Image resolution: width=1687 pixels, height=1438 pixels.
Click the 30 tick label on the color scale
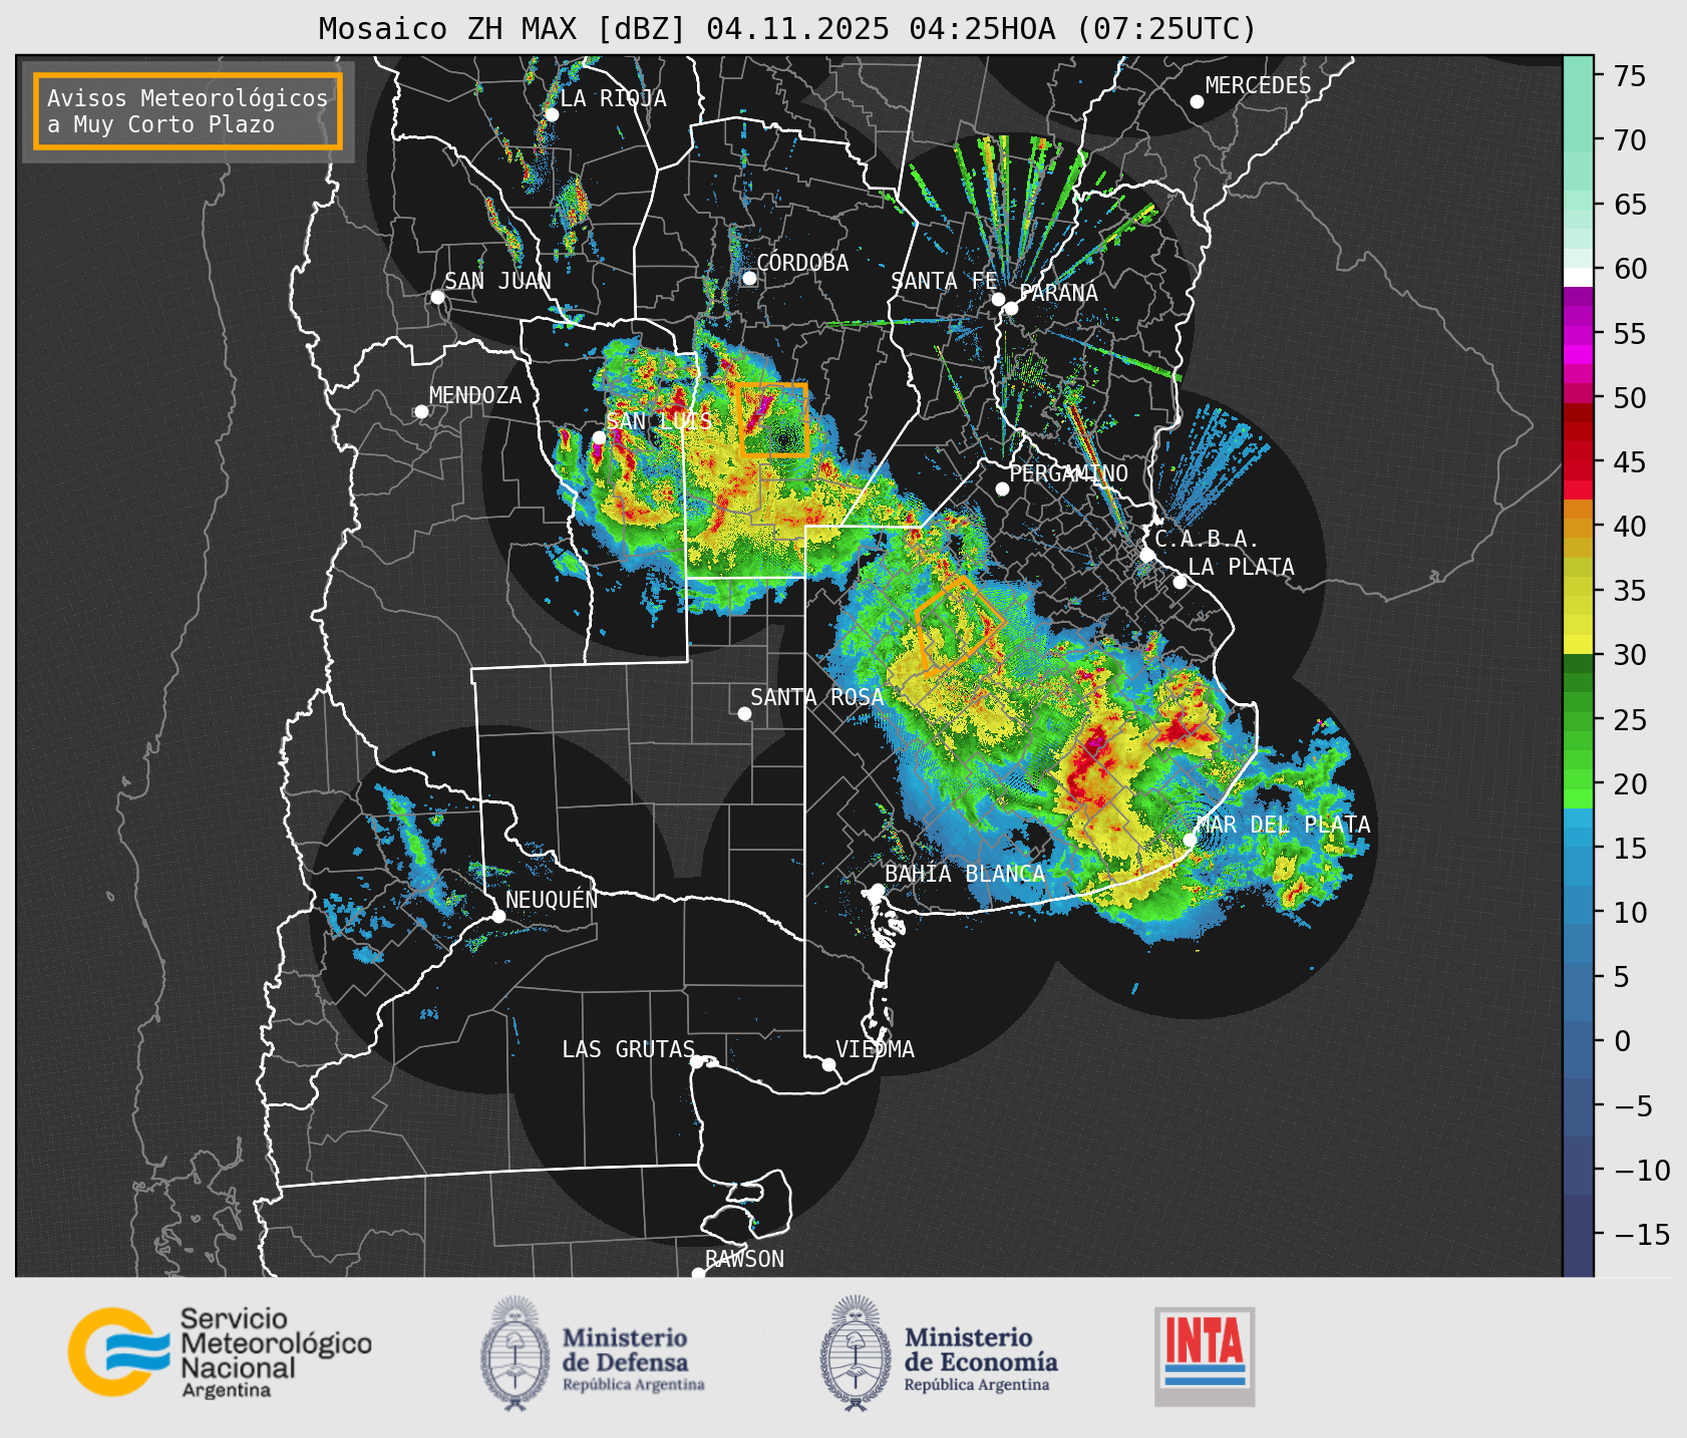coord(1629,655)
